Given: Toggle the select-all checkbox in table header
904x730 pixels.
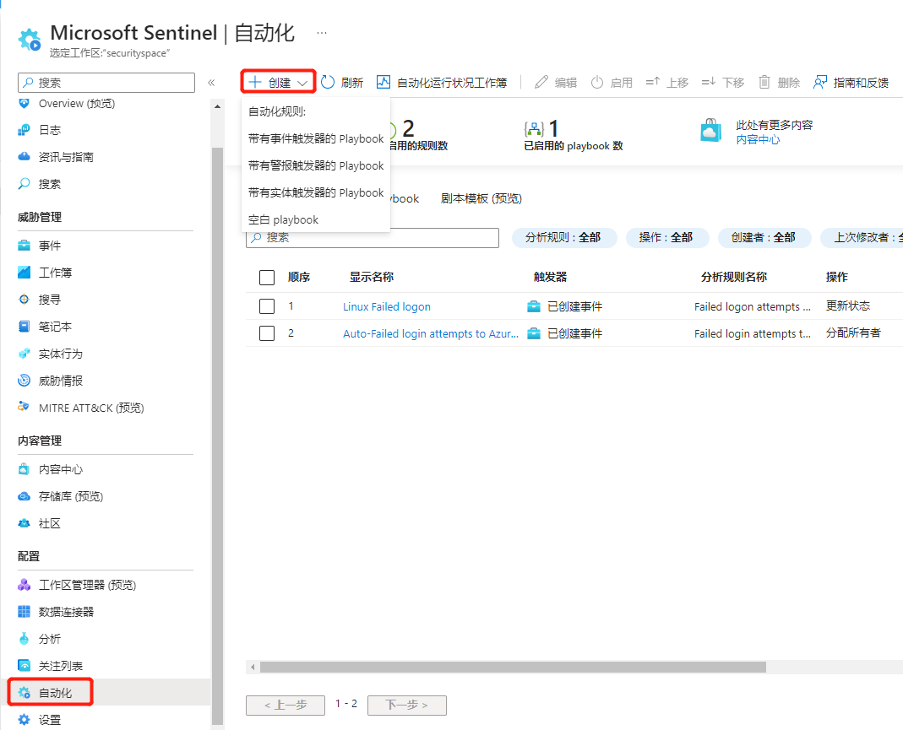Looking at the screenshot, I should tap(267, 277).
